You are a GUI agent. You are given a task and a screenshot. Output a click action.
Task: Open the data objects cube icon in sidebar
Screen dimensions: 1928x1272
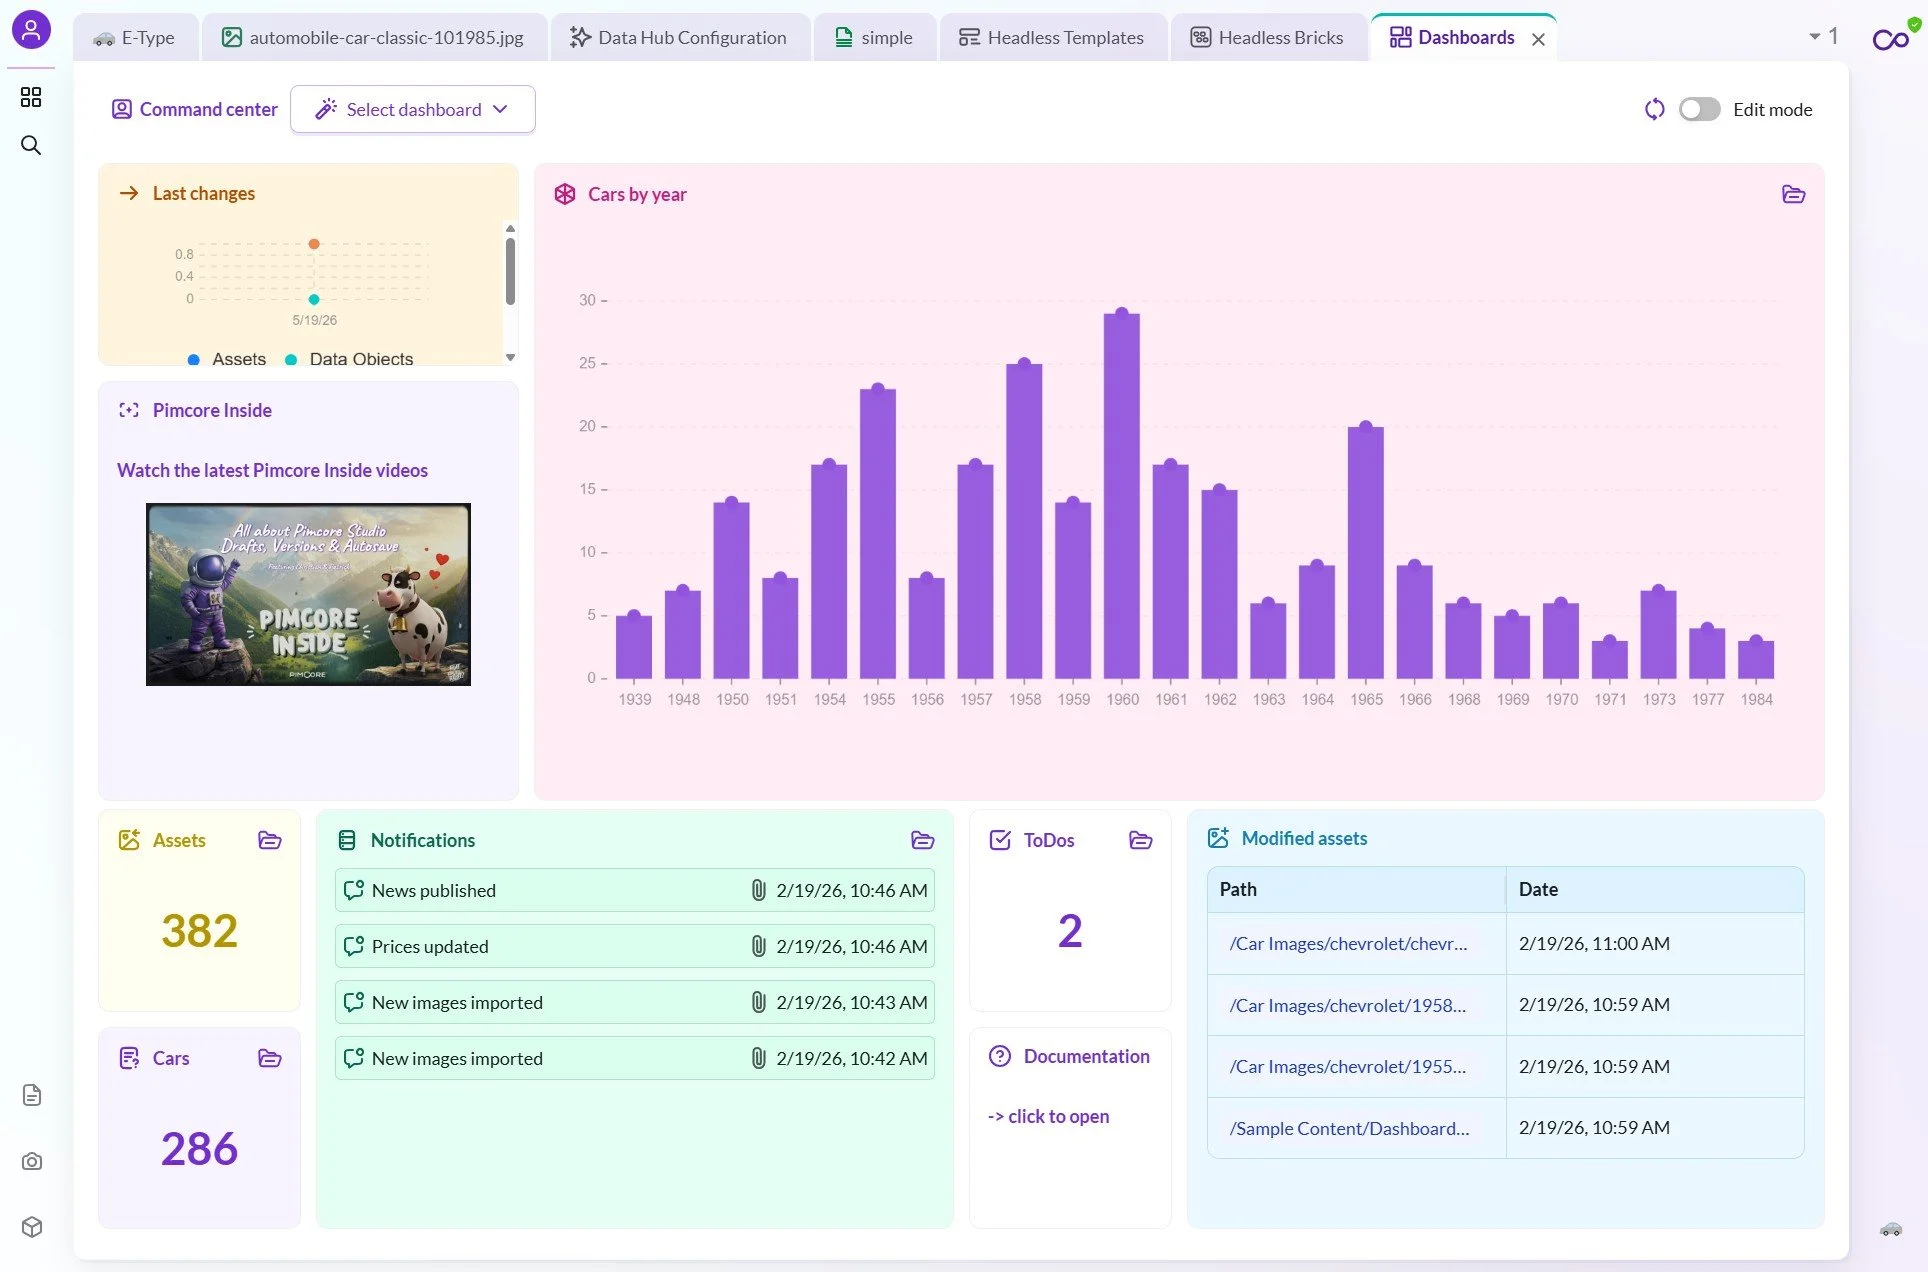[x=32, y=1227]
